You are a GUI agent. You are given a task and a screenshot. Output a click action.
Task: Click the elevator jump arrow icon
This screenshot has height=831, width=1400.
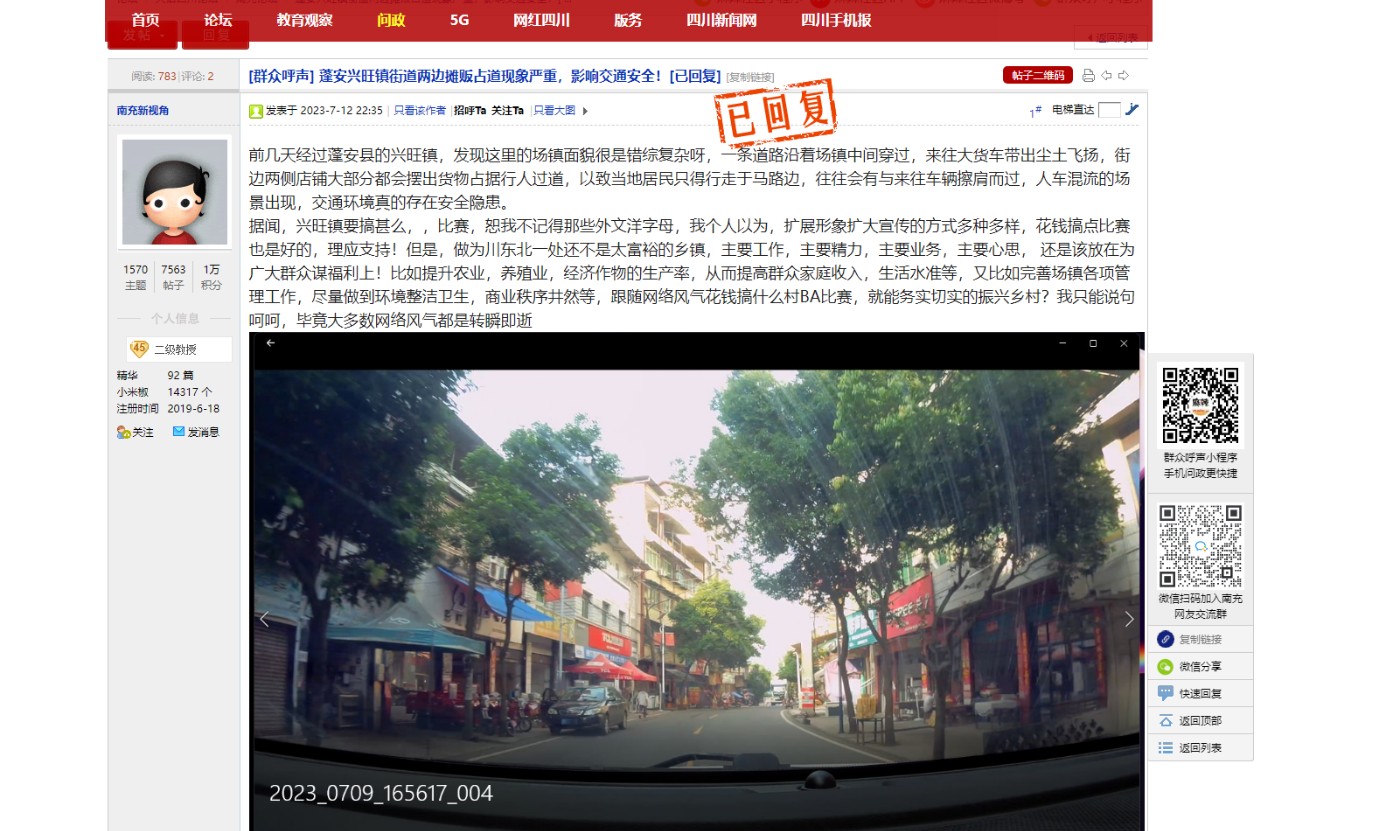point(1131,110)
